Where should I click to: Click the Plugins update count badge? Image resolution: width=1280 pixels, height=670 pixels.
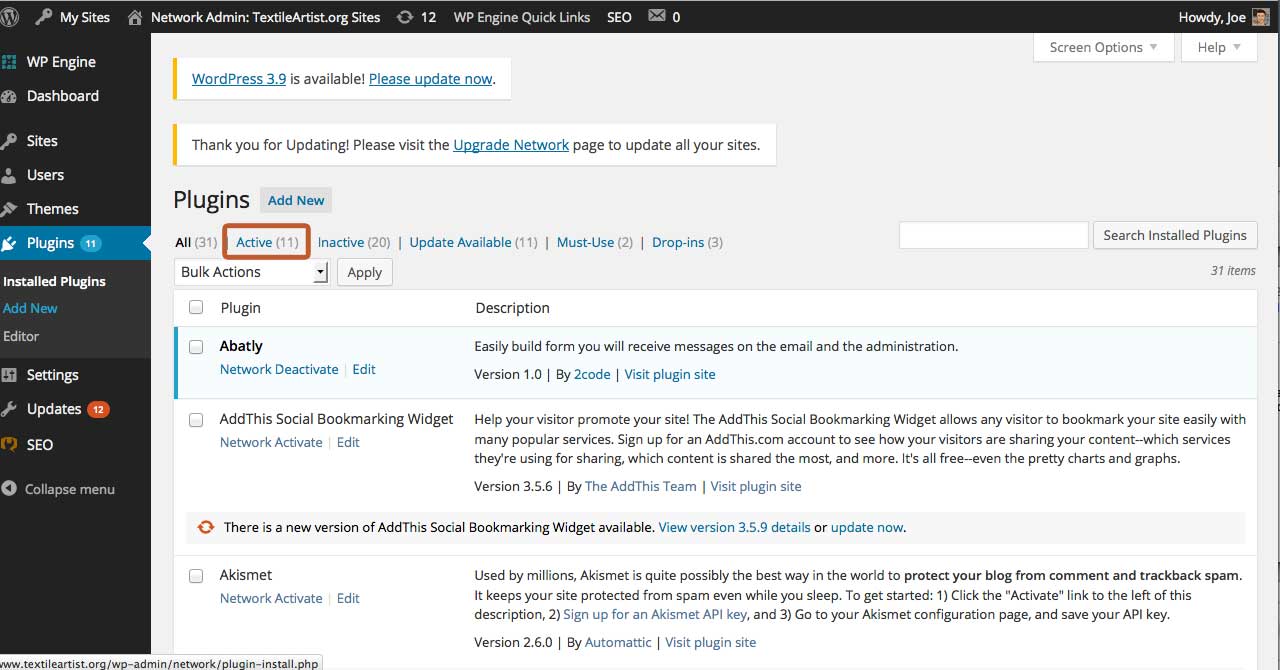click(x=91, y=243)
